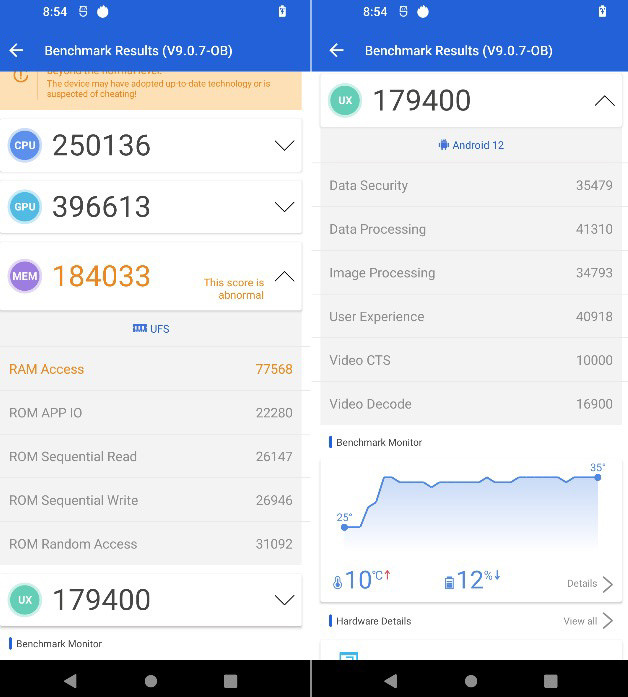Tap the battery drop icon beside 12%
The height and width of the screenshot is (697, 628).
(x=449, y=582)
